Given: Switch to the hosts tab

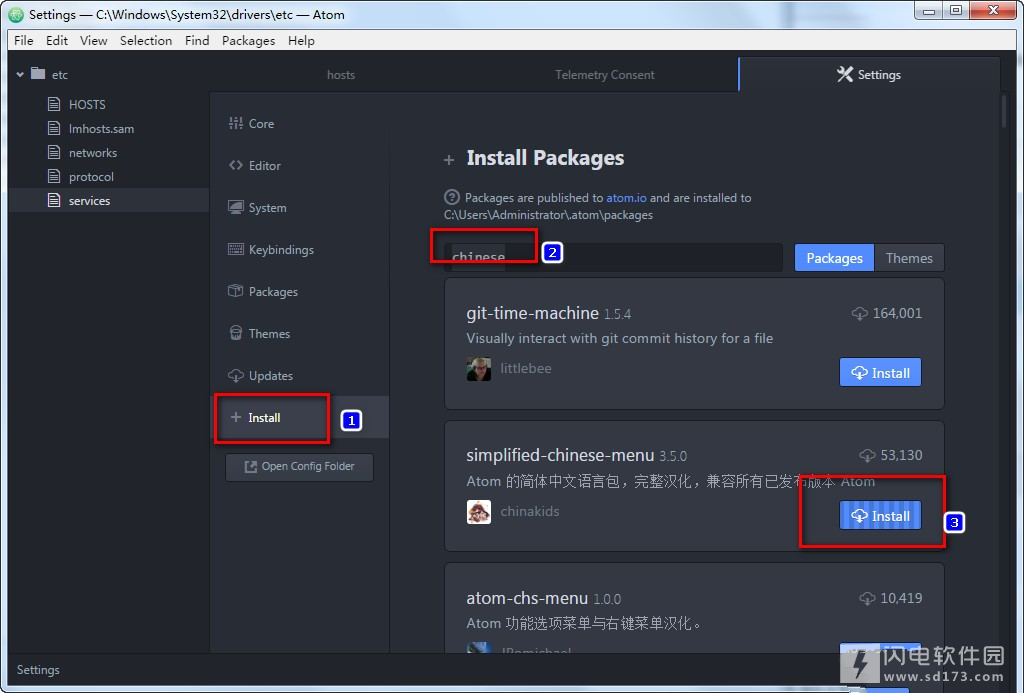Looking at the screenshot, I should (x=341, y=74).
